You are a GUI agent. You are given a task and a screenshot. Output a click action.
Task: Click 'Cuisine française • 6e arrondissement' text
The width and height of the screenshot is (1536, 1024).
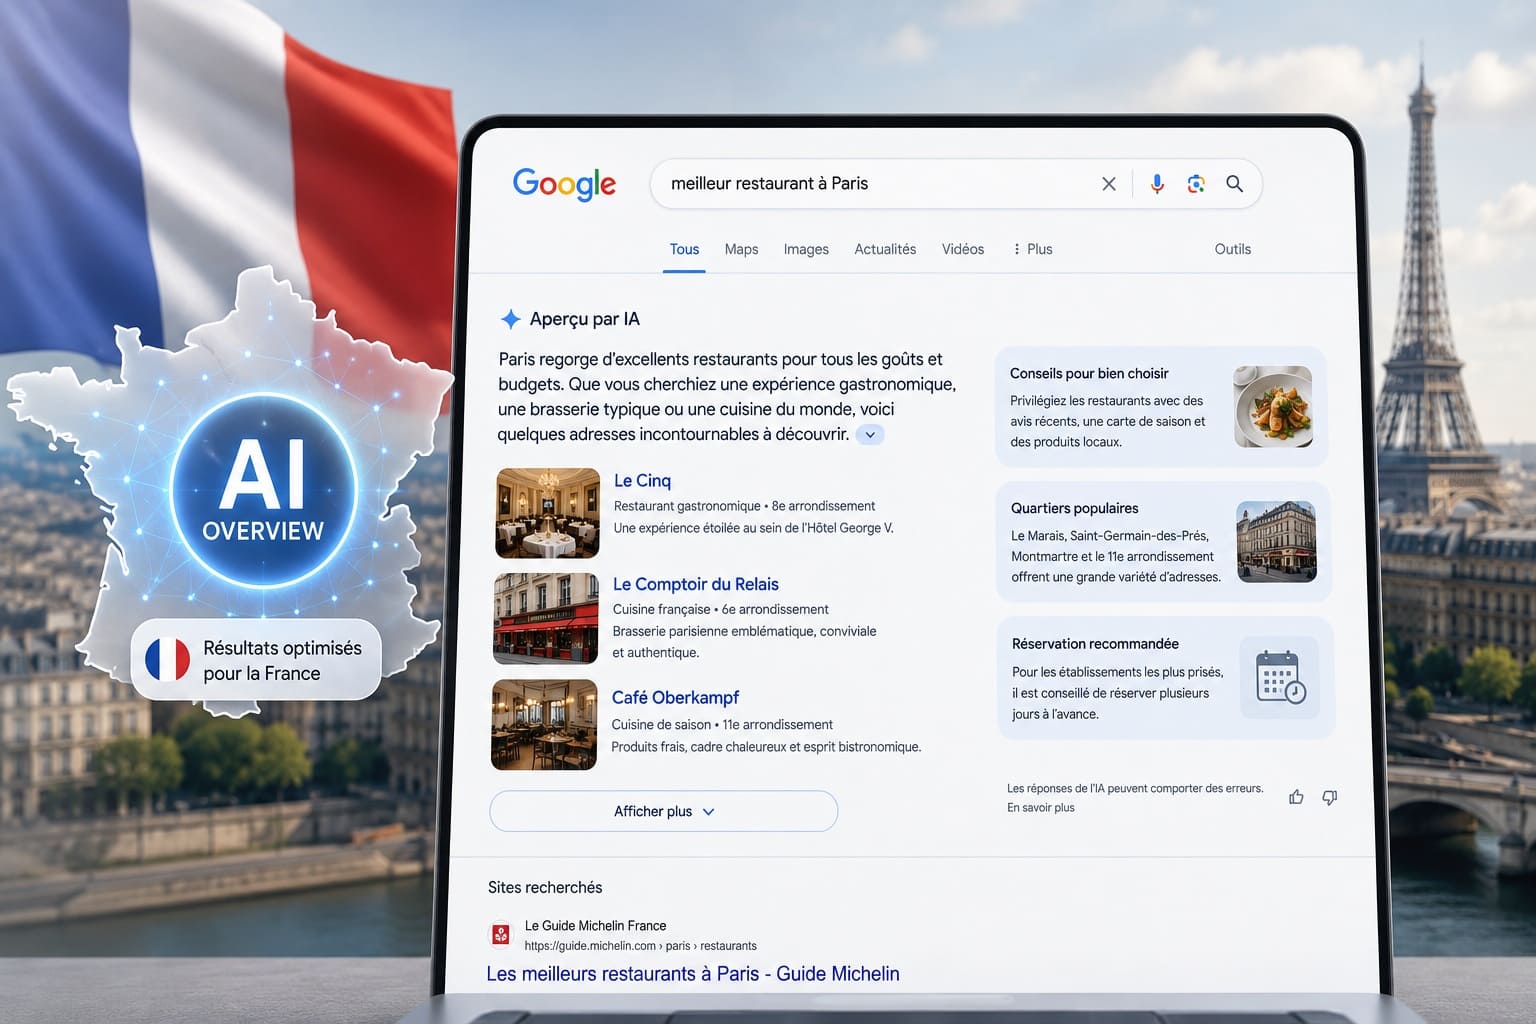point(720,609)
